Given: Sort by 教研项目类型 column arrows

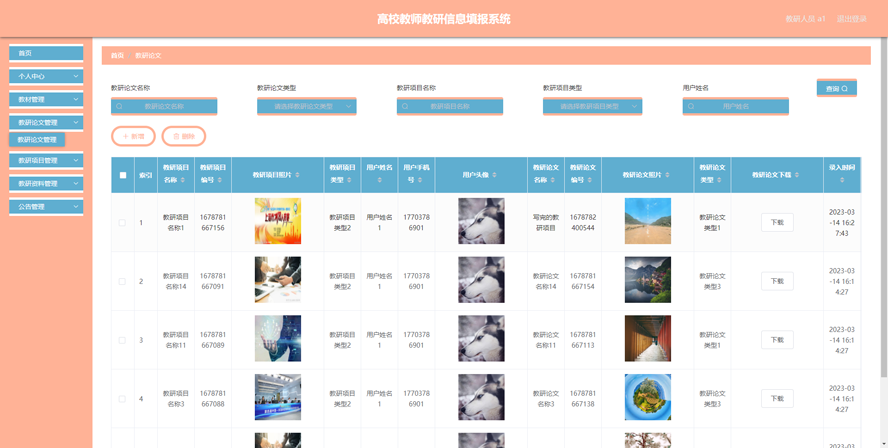Looking at the screenshot, I should click(349, 180).
